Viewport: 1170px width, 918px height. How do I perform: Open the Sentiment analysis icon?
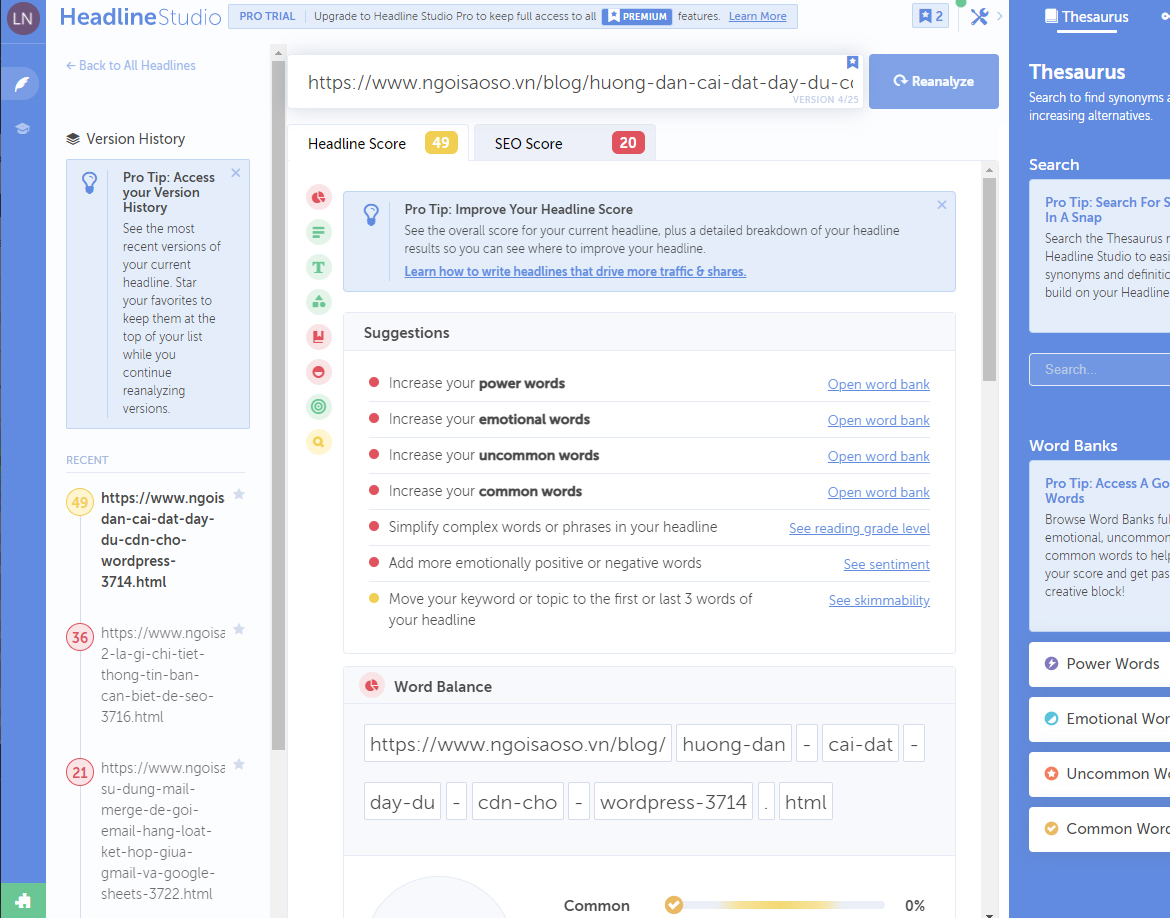pyautogui.click(x=318, y=372)
